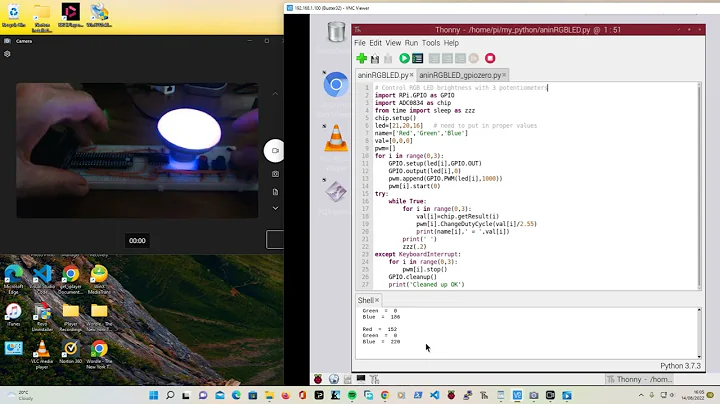The width and height of the screenshot is (720, 404).
Task: Click the up chevron in Camera mode list
Action: coord(275,94)
